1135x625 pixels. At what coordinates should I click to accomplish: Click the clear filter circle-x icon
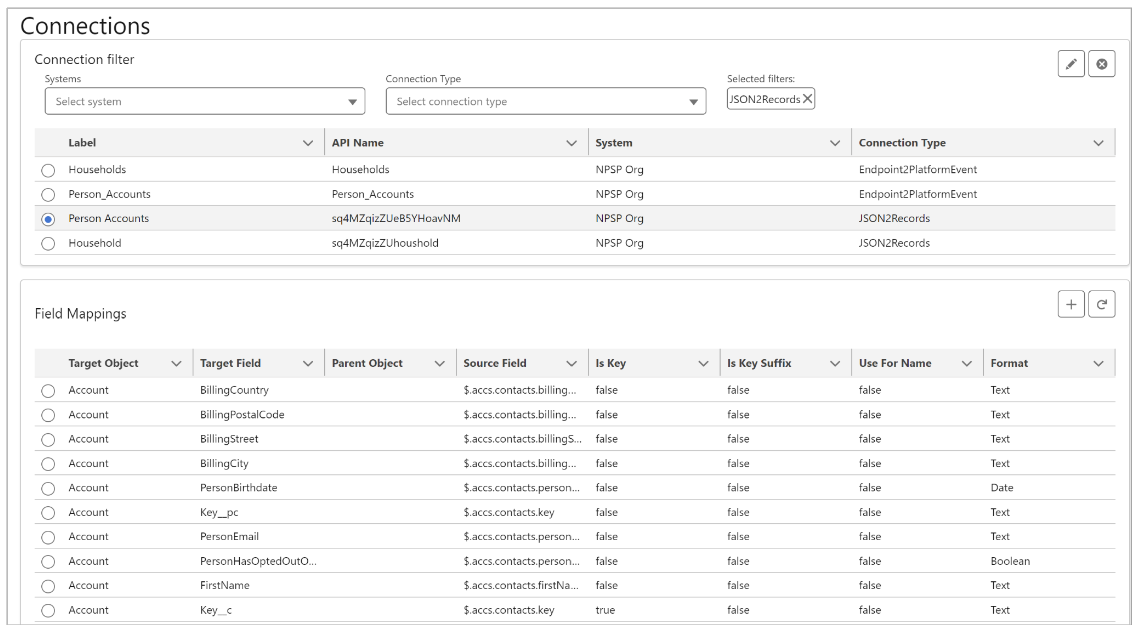[x=1100, y=64]
